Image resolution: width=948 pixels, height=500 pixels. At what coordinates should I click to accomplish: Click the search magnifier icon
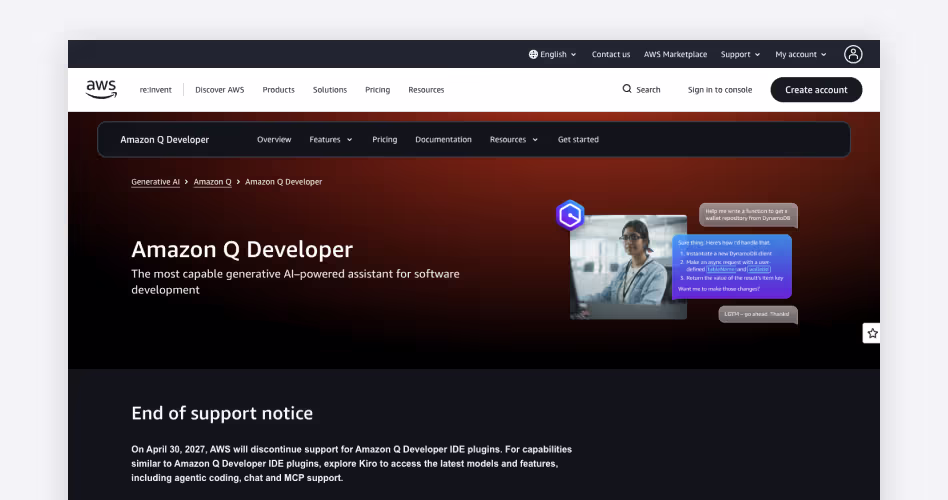pos(627,89)
